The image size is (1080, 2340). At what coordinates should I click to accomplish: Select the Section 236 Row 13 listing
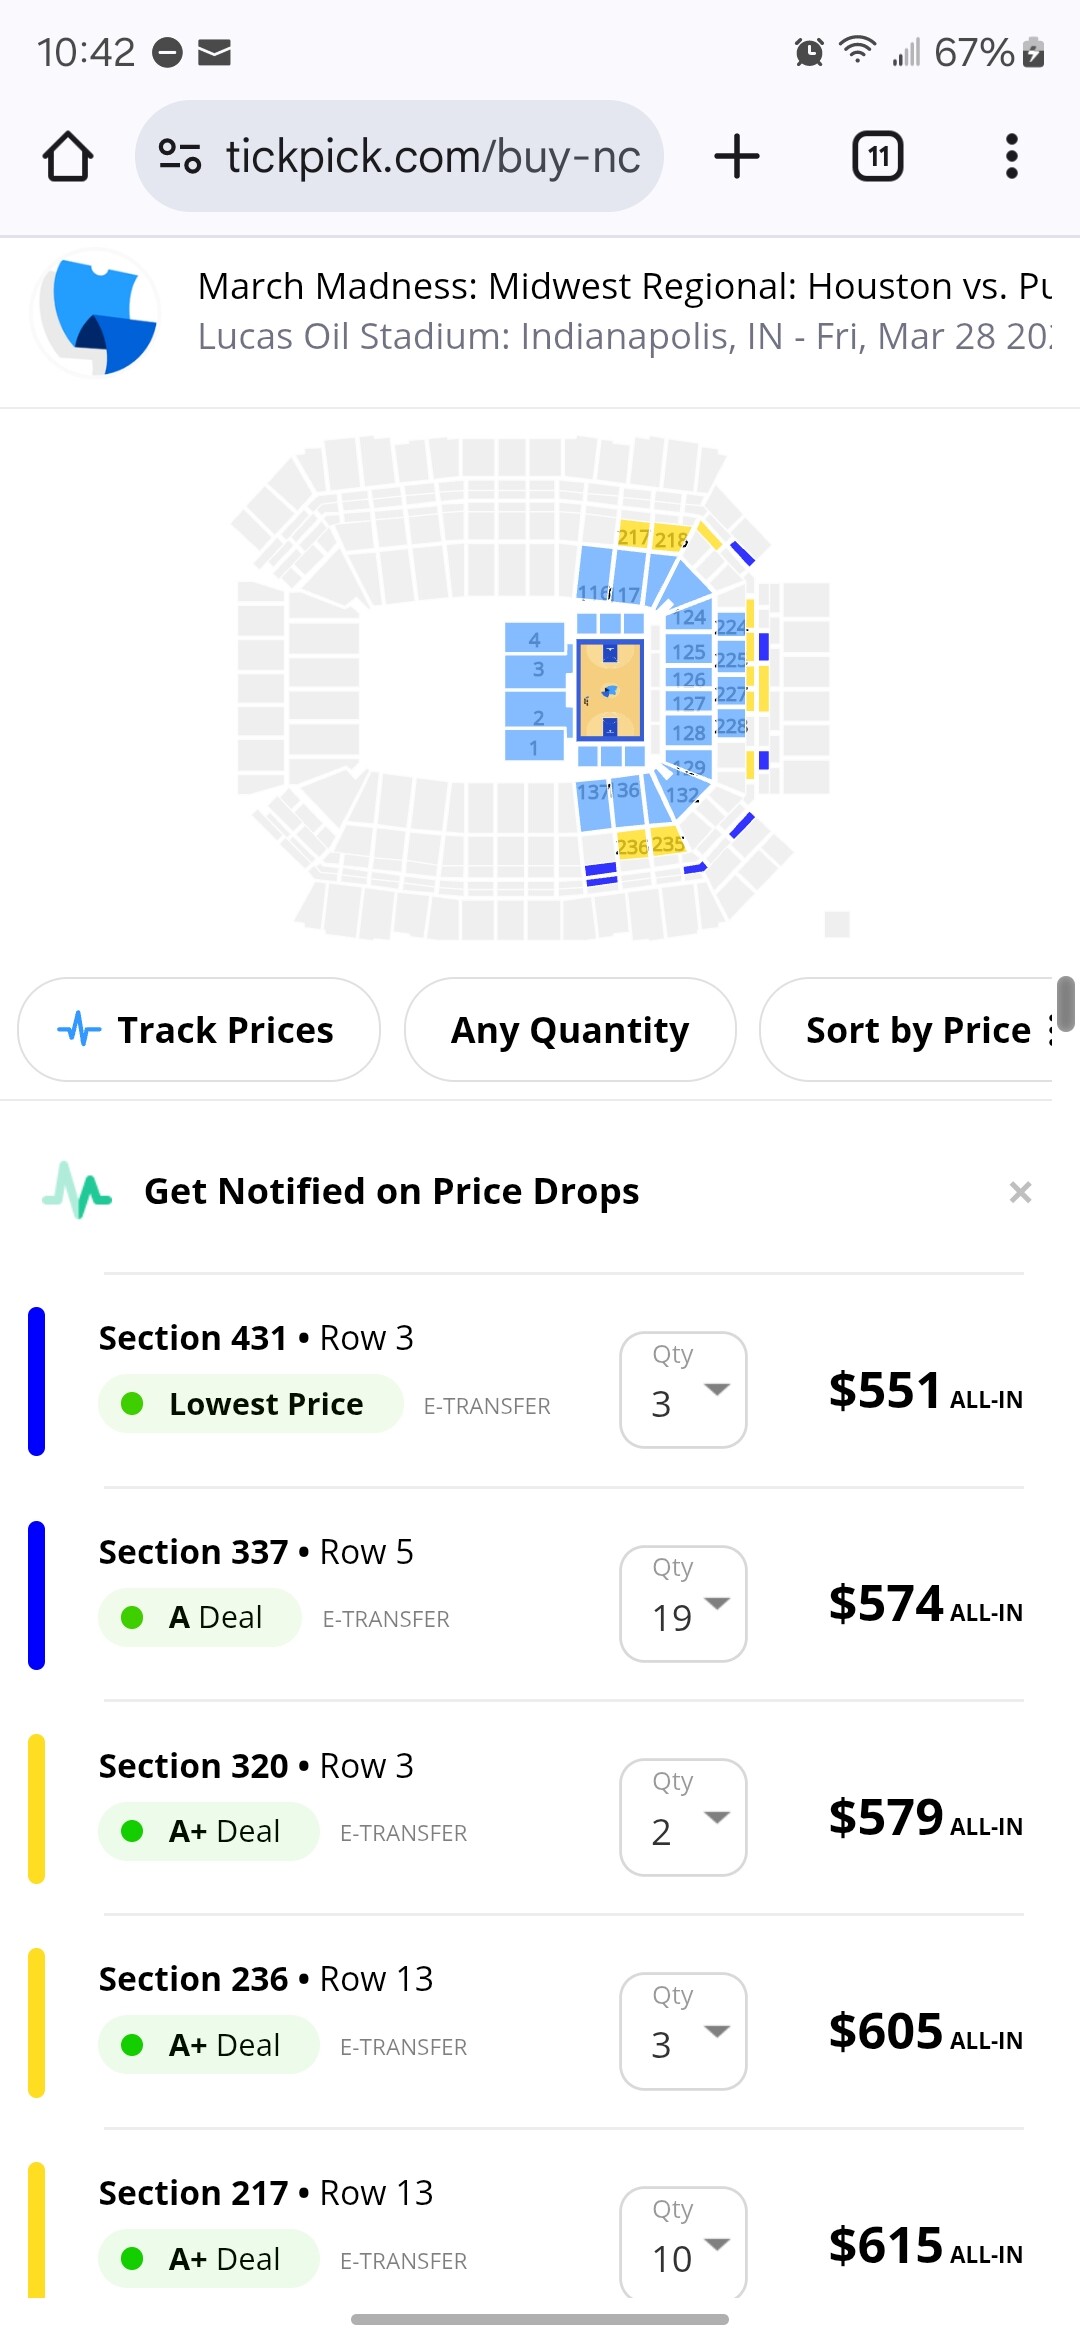click(300, 2010)
